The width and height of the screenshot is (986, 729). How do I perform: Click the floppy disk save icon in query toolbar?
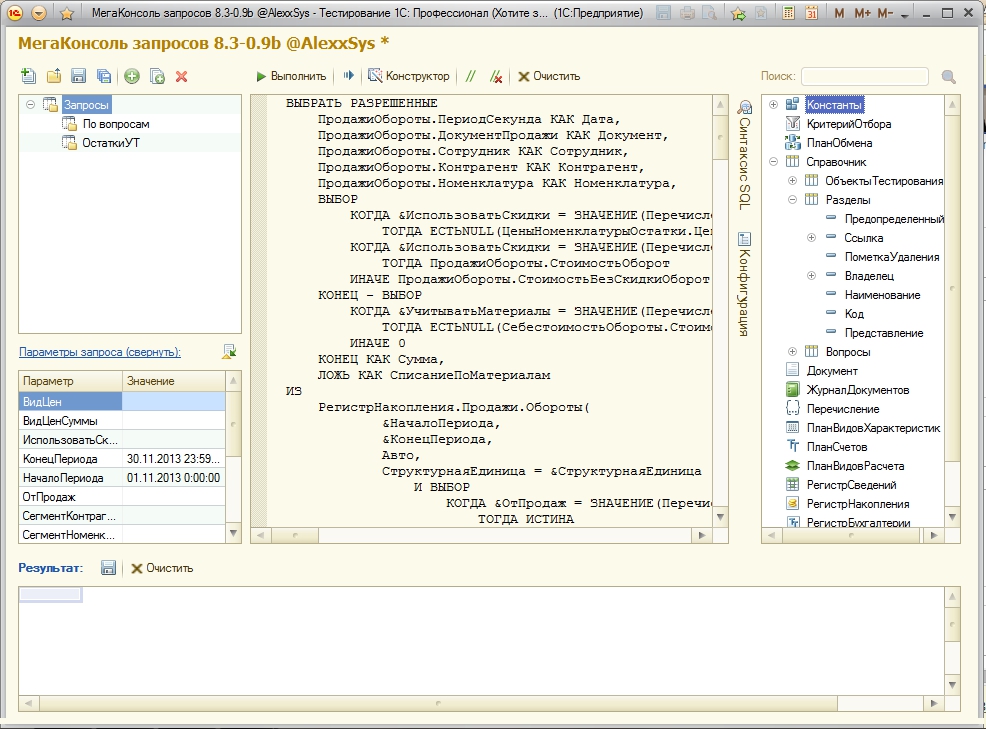(x=78, y=76)
